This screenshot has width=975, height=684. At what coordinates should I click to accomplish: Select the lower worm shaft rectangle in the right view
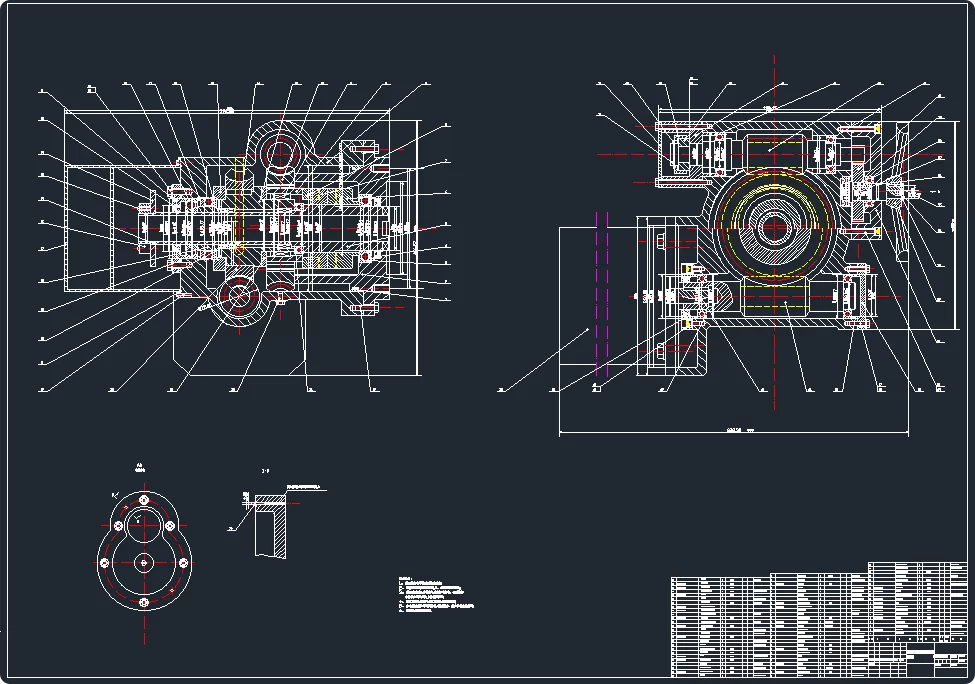tap(775, 298)
